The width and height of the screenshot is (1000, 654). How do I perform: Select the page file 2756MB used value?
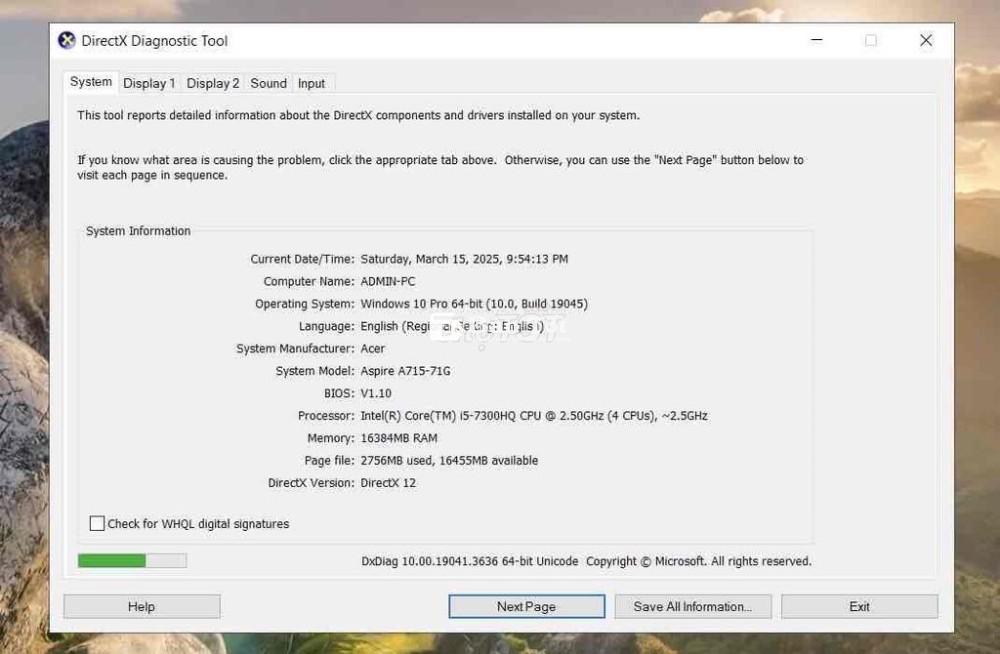coord(449,460)
